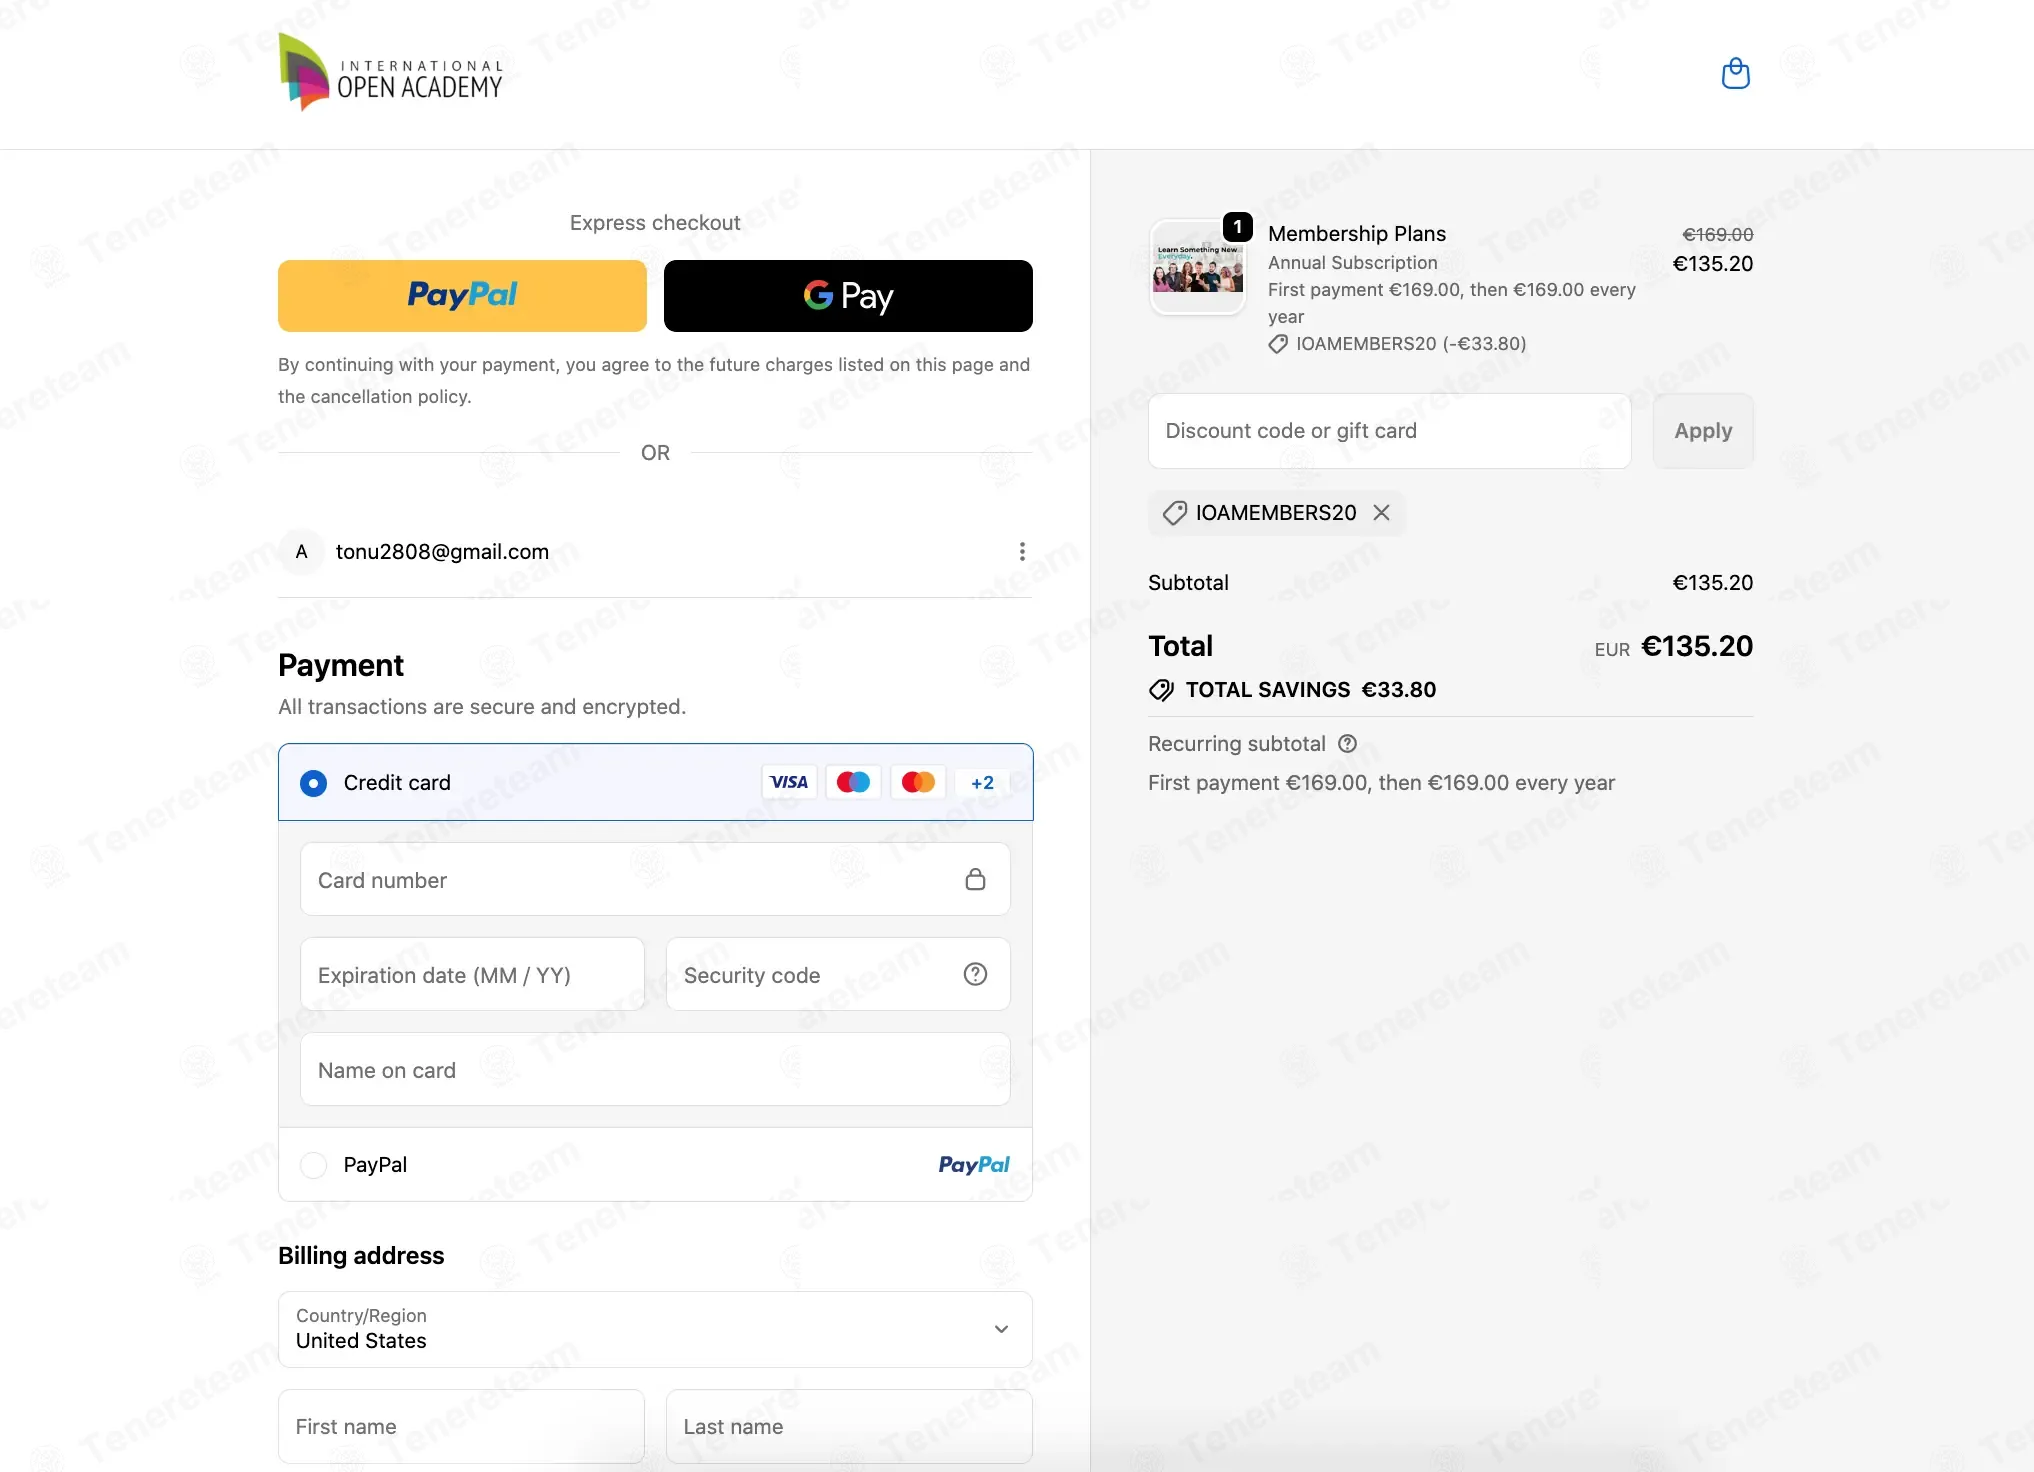Click the Billing address heading
Viewport: 2034px width, 1472px height.
point(361,1256)
